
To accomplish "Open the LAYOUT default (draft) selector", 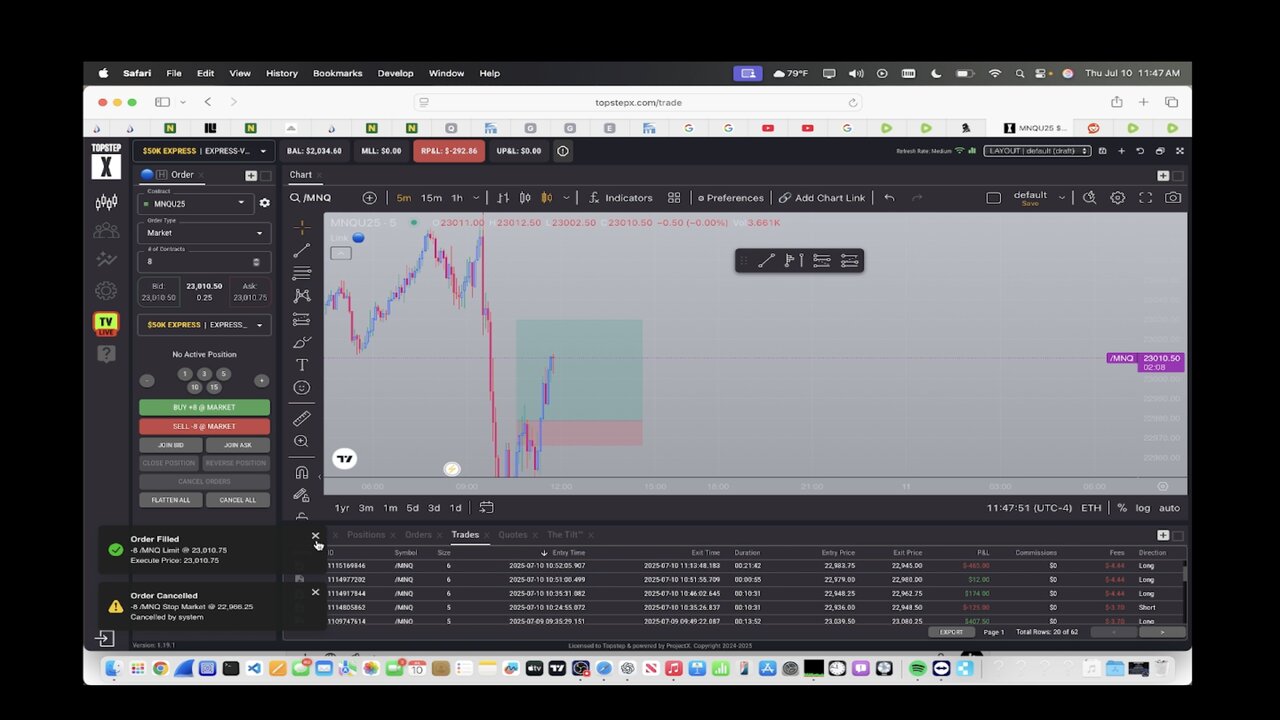I will click(x=1037, y=151).
